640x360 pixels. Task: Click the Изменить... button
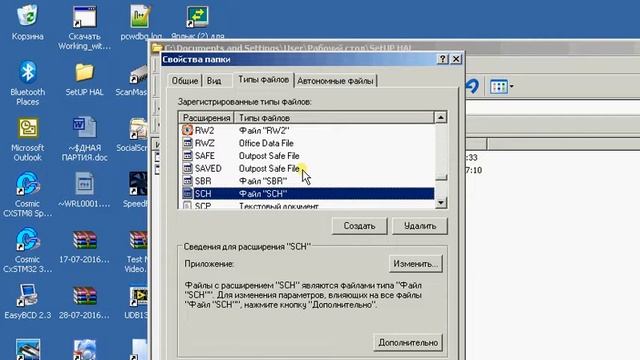[416, 264]
